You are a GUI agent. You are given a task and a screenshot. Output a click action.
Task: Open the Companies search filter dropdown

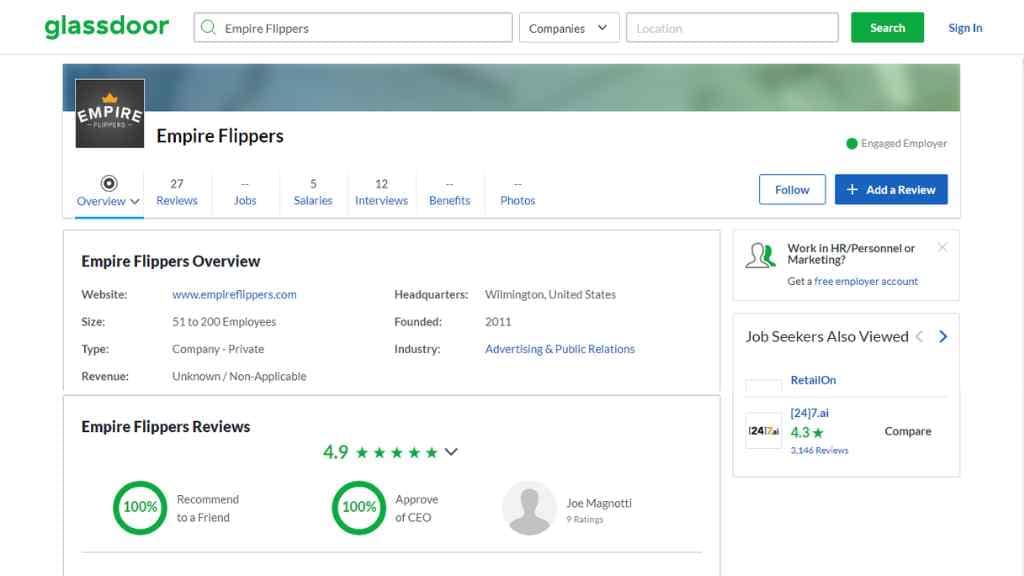(x=568, y=28)
